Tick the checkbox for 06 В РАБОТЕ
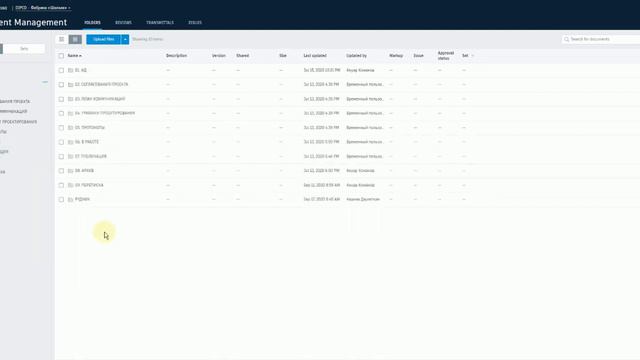The image size is (640, 360). (61, 142)
